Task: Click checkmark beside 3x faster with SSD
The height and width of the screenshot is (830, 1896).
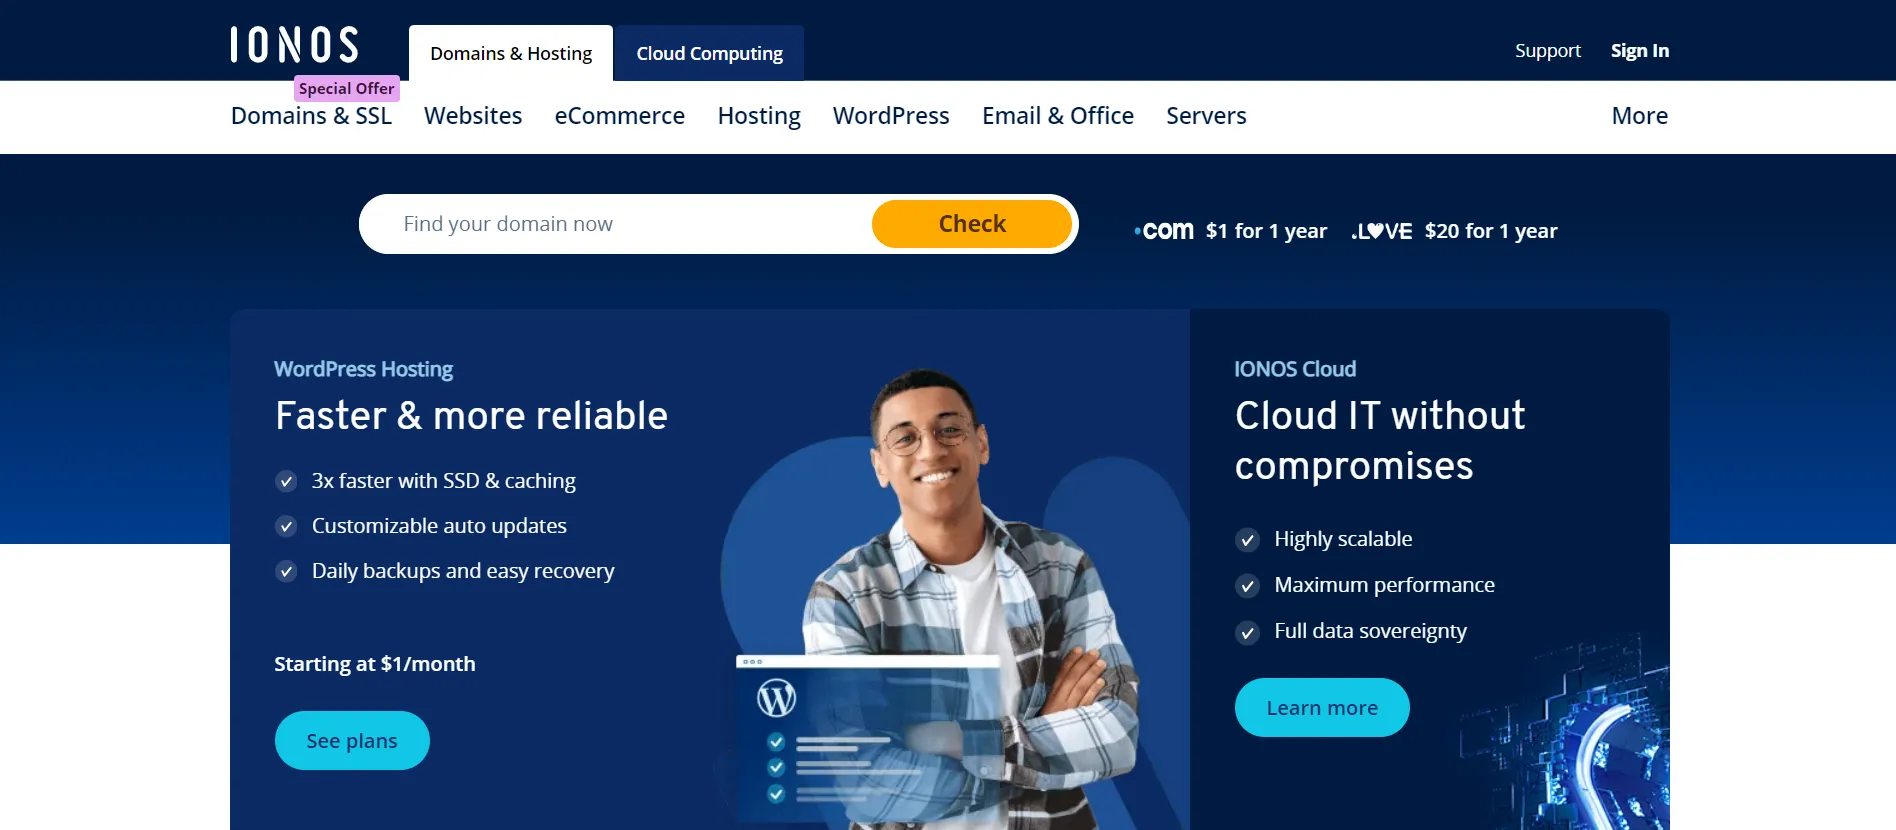Action: pos(286,481)
